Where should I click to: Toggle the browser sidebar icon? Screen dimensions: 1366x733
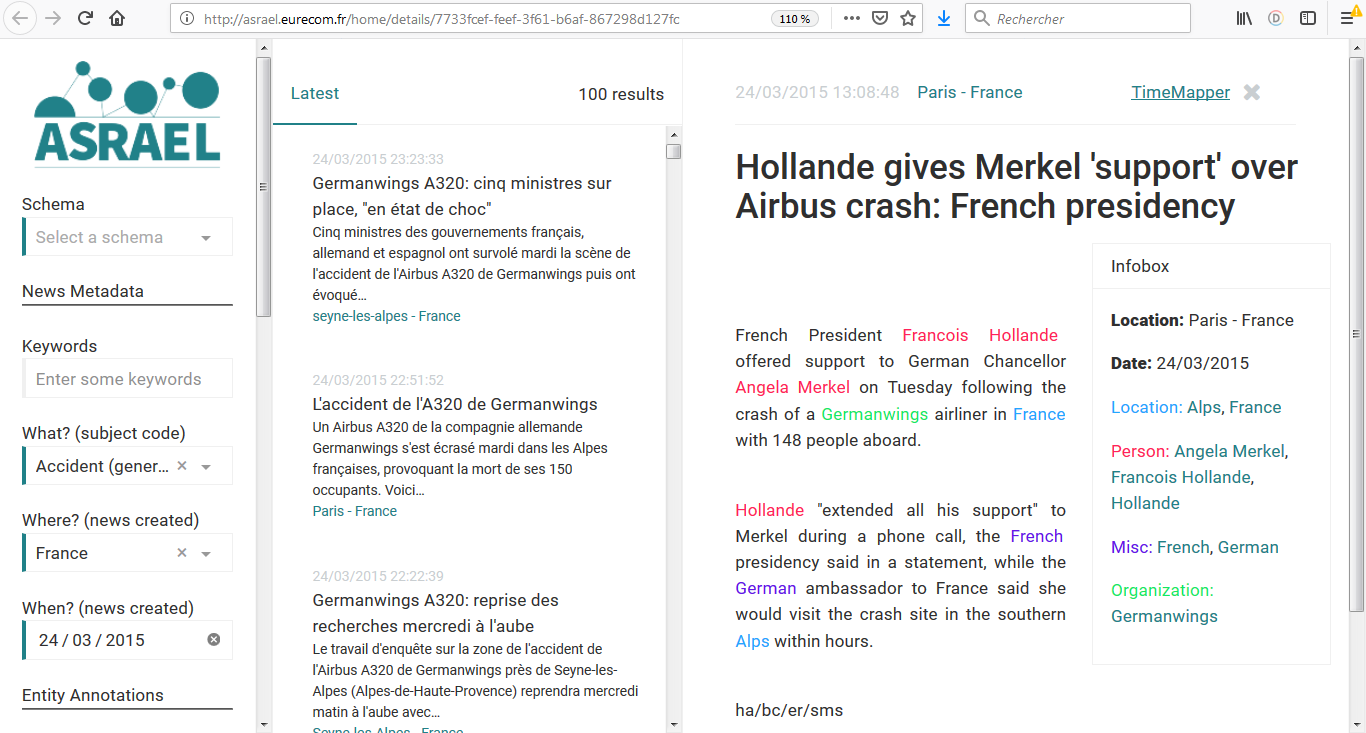1307,18
